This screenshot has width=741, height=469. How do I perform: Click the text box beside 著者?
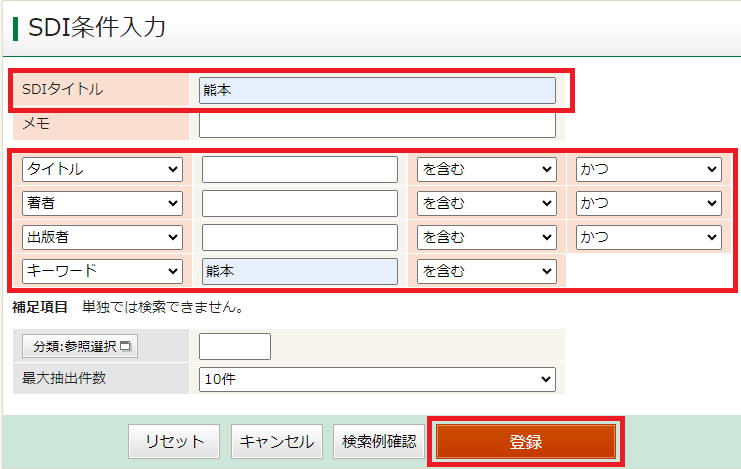click(299, 203)
